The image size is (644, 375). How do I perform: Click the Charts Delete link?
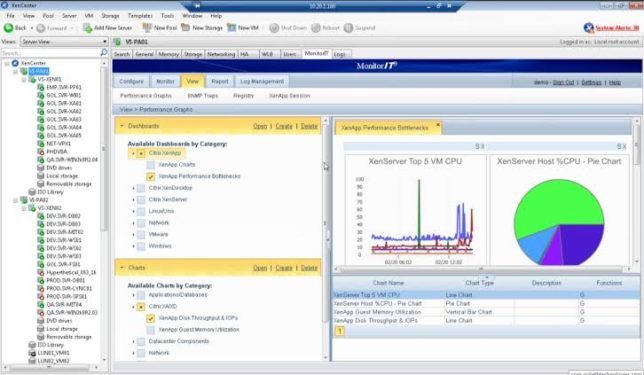click(309, 268)
